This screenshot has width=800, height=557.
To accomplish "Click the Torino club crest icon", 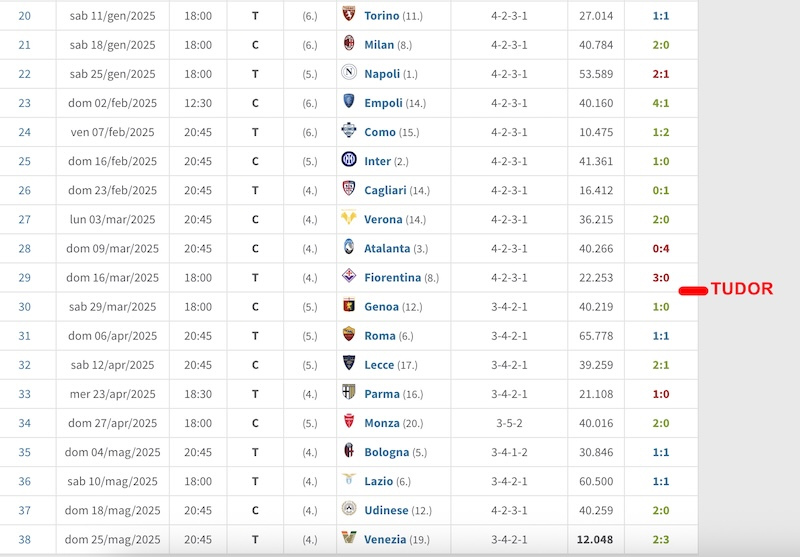I will point(348,14).
